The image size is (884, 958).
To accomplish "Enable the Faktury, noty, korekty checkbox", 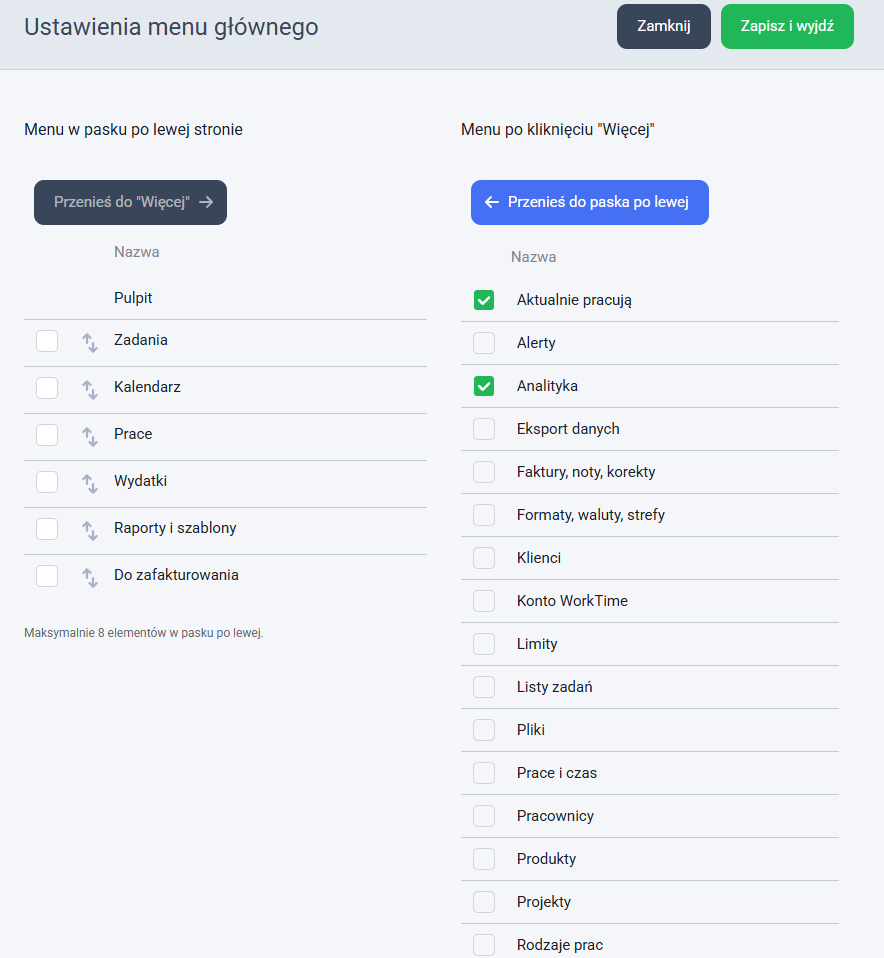I will click(x=484, y=472).
